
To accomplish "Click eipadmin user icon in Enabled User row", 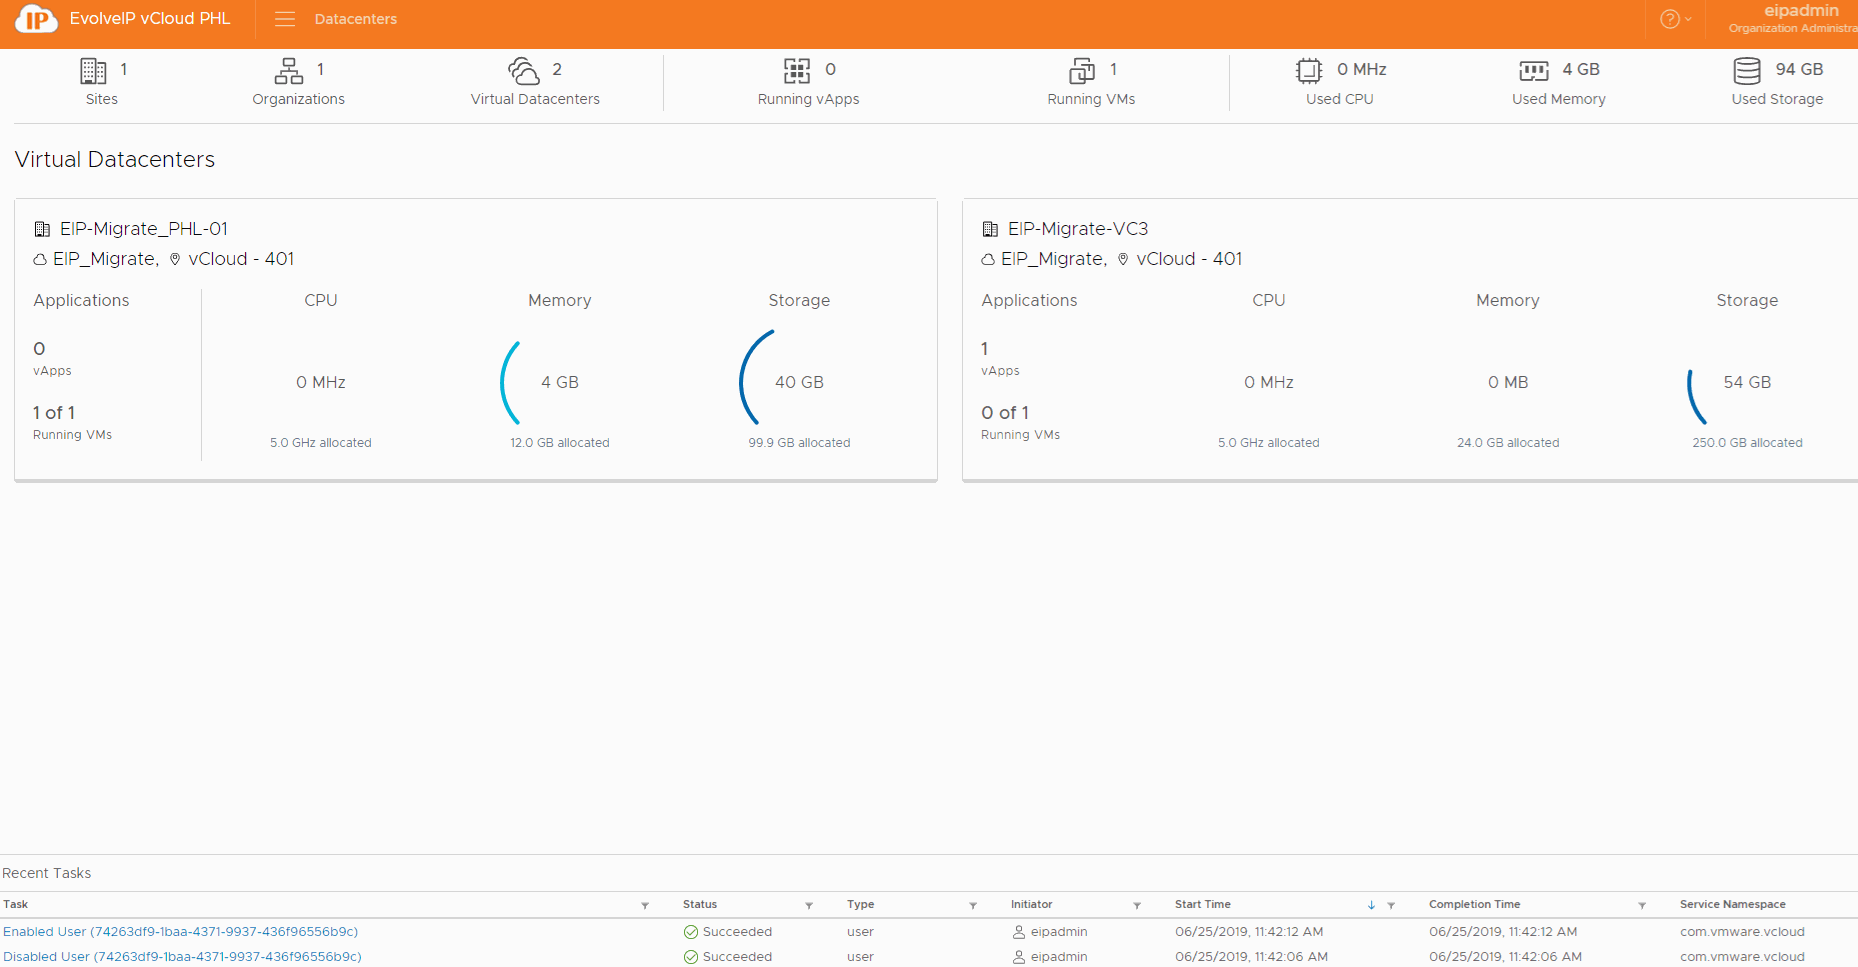I will coord(1019,932).
